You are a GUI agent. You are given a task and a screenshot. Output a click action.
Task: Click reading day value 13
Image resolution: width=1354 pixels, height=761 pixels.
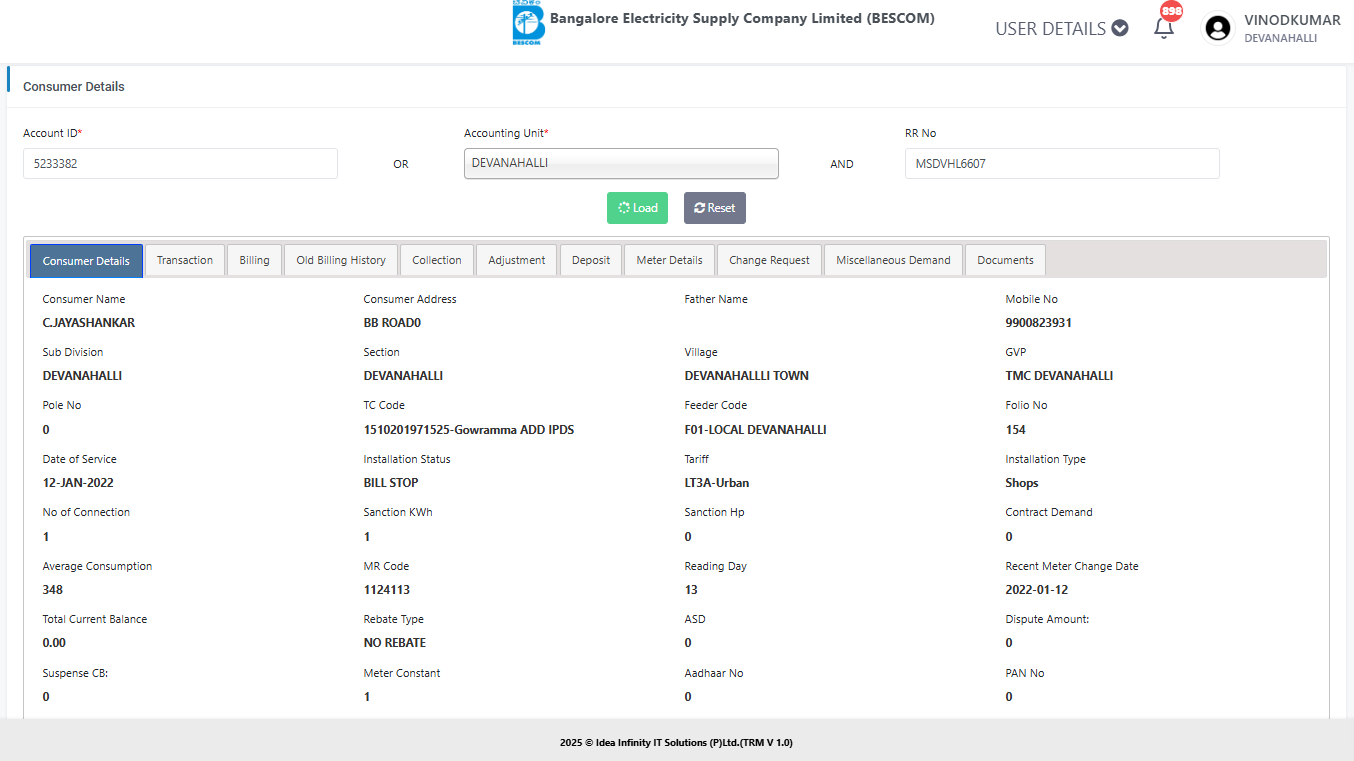tap(691, 590)
